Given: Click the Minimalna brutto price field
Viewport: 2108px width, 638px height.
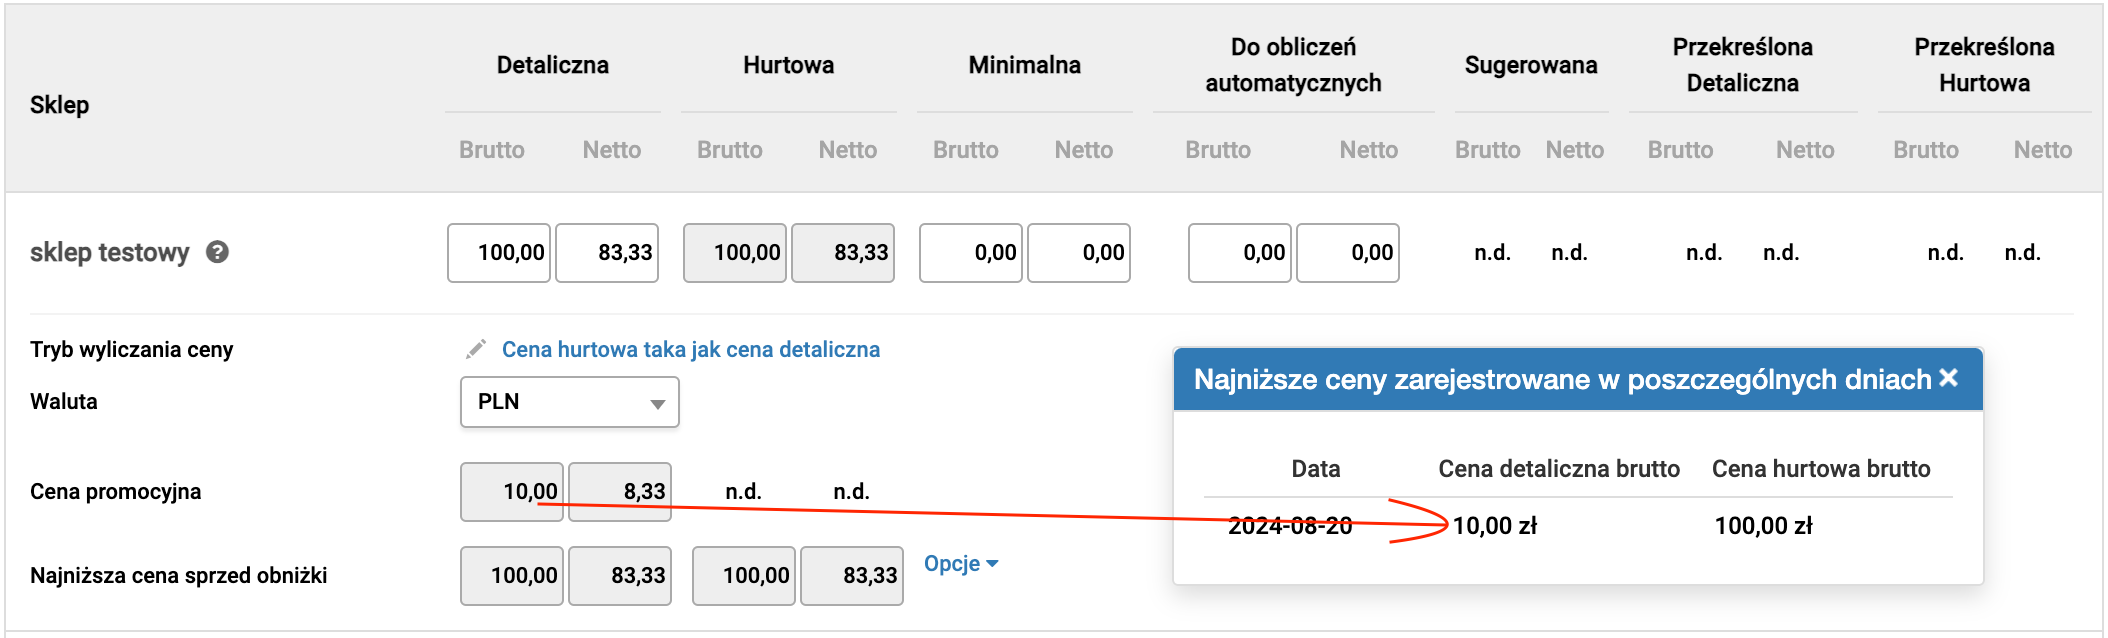Looking at the screenshot, I should click(971, 253).
